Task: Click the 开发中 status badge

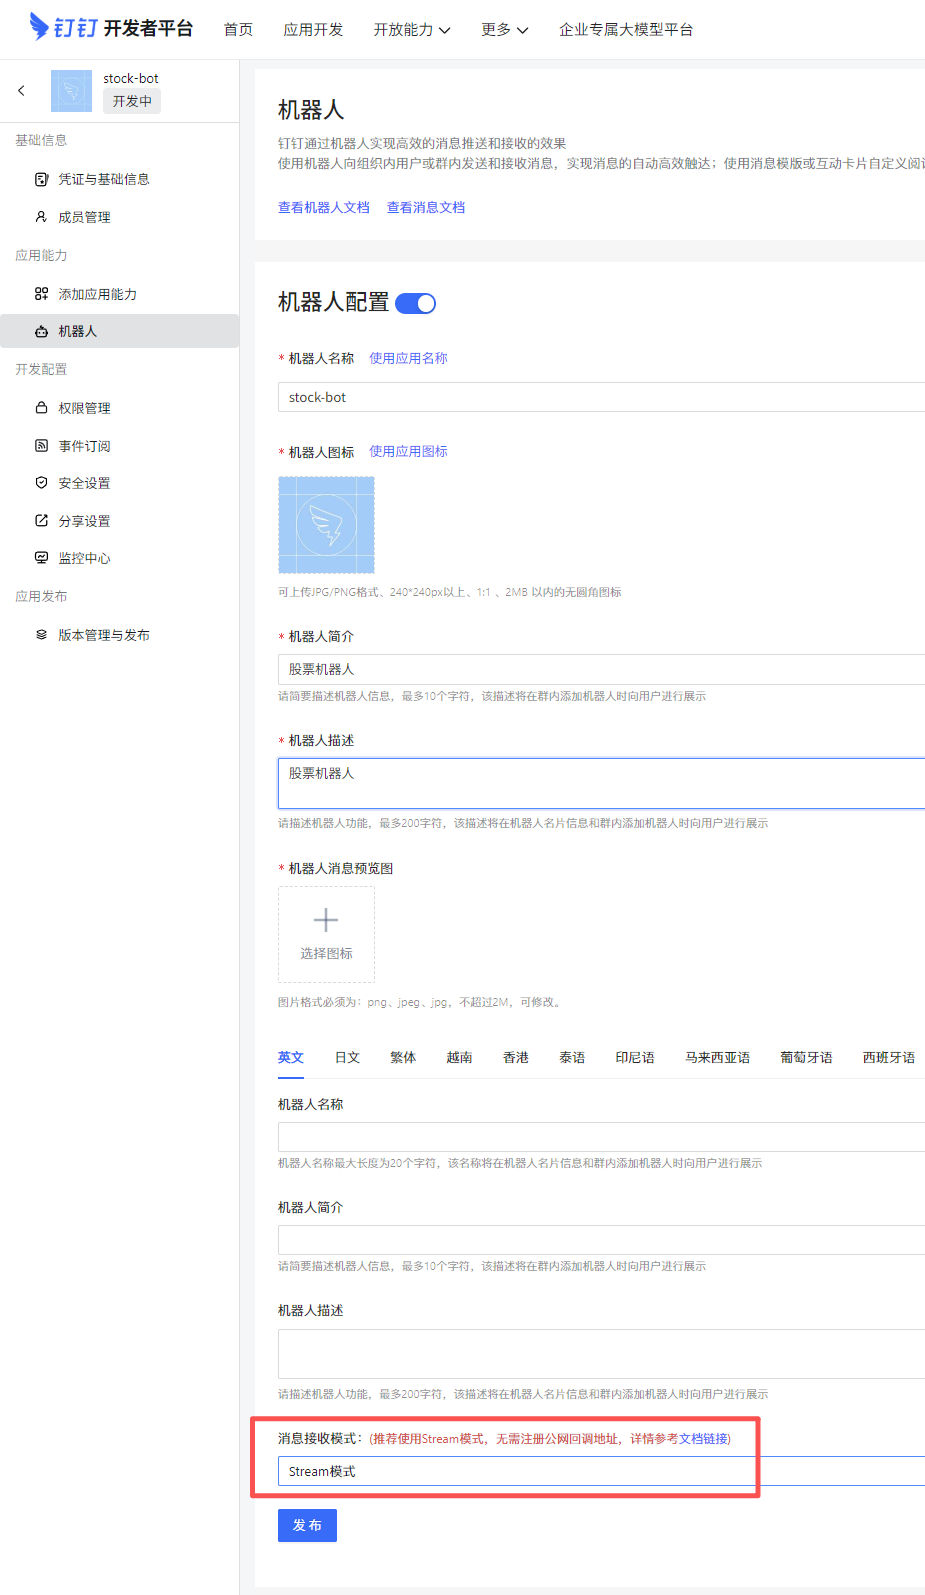Action: coord(132,101)
